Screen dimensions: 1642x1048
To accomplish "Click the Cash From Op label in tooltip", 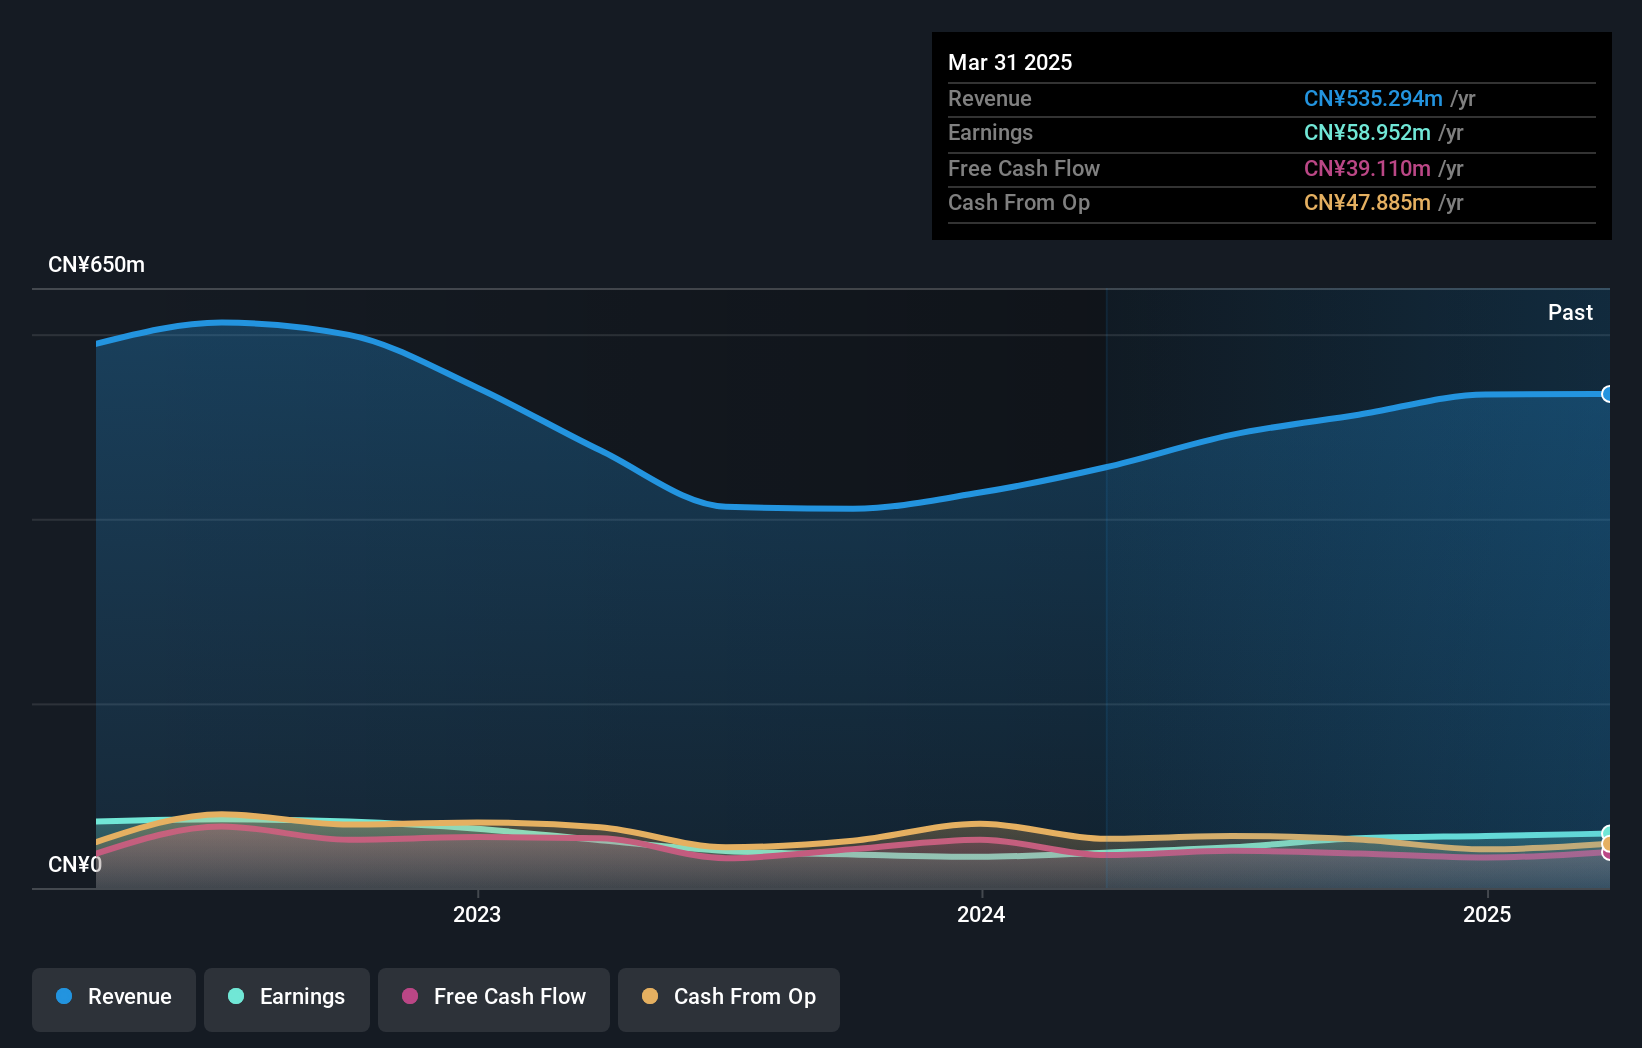I will [x=1019, y=202].
